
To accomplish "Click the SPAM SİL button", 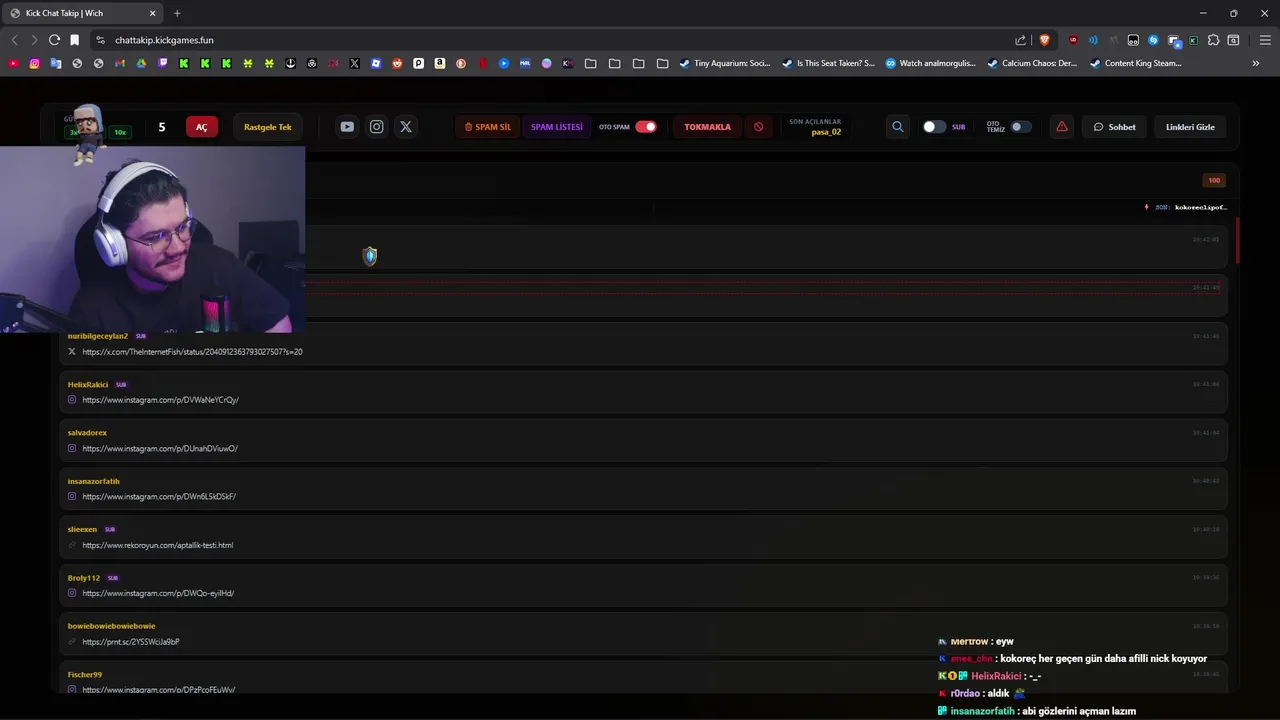I will pyautogui.click(x=488, y=127).
